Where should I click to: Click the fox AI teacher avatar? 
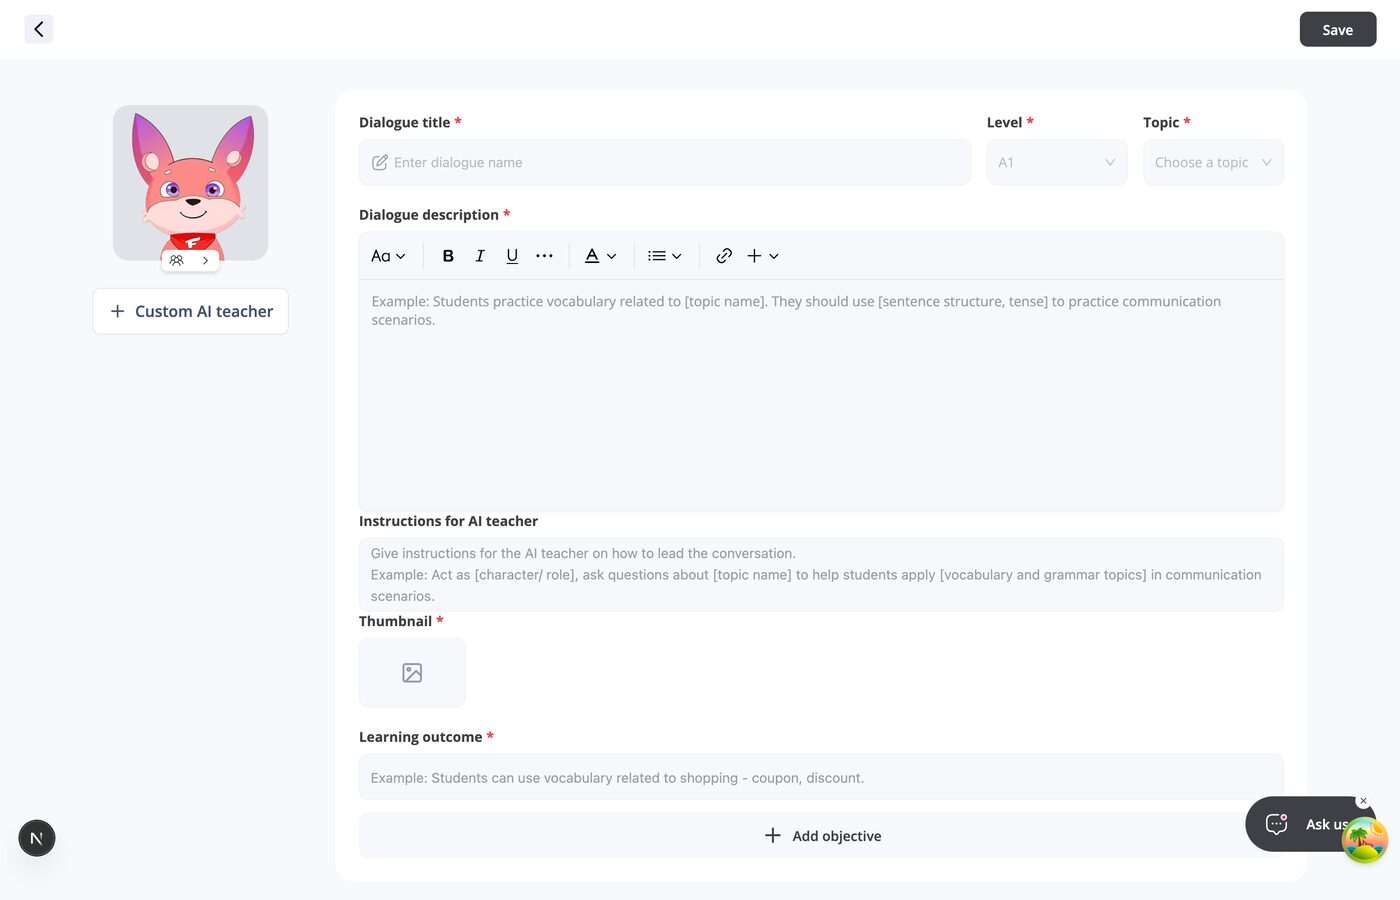pos(190,183)
